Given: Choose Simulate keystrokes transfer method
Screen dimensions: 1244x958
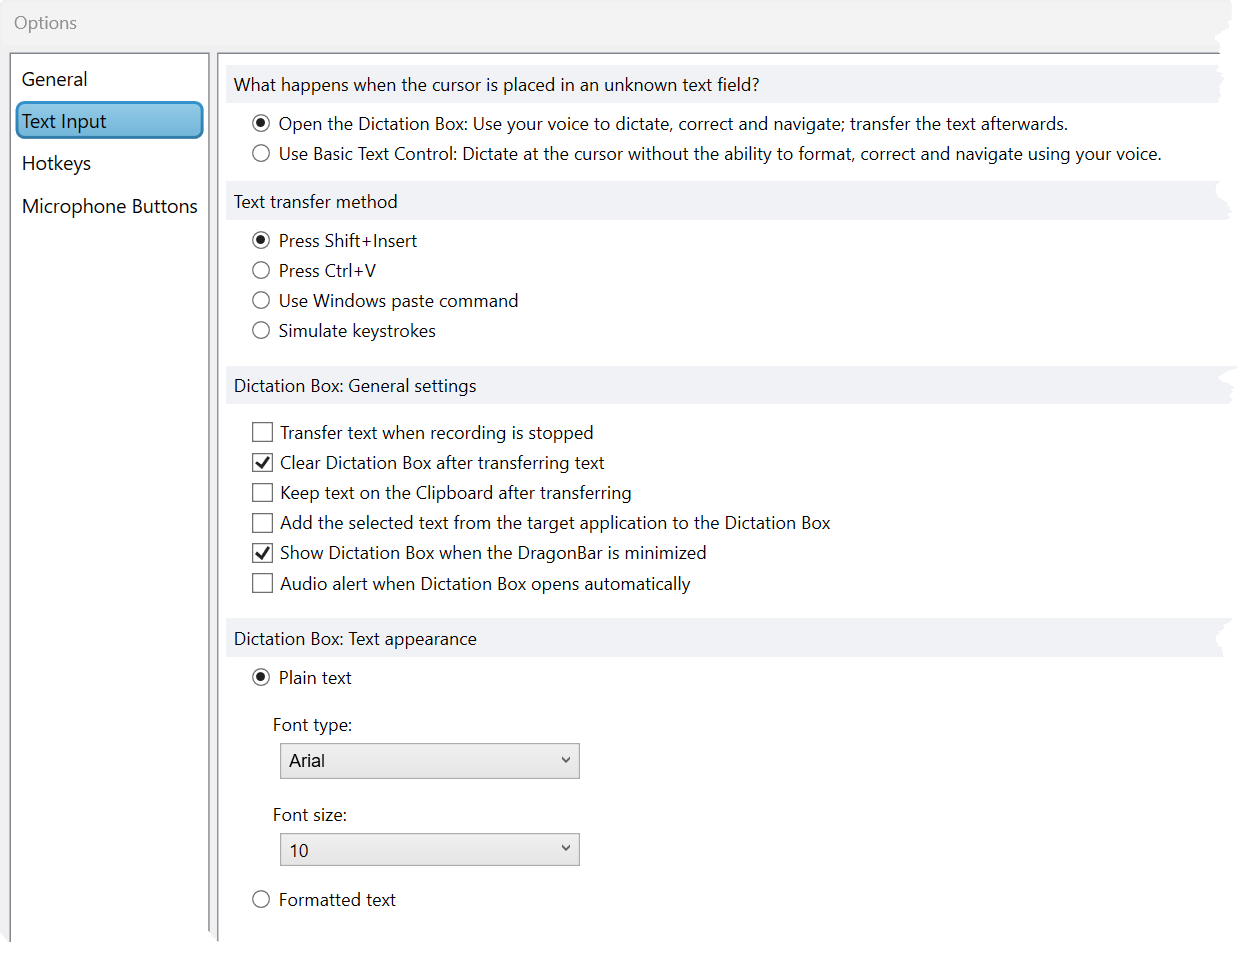Looking at the screenshot, I should [x=261, y=331].
